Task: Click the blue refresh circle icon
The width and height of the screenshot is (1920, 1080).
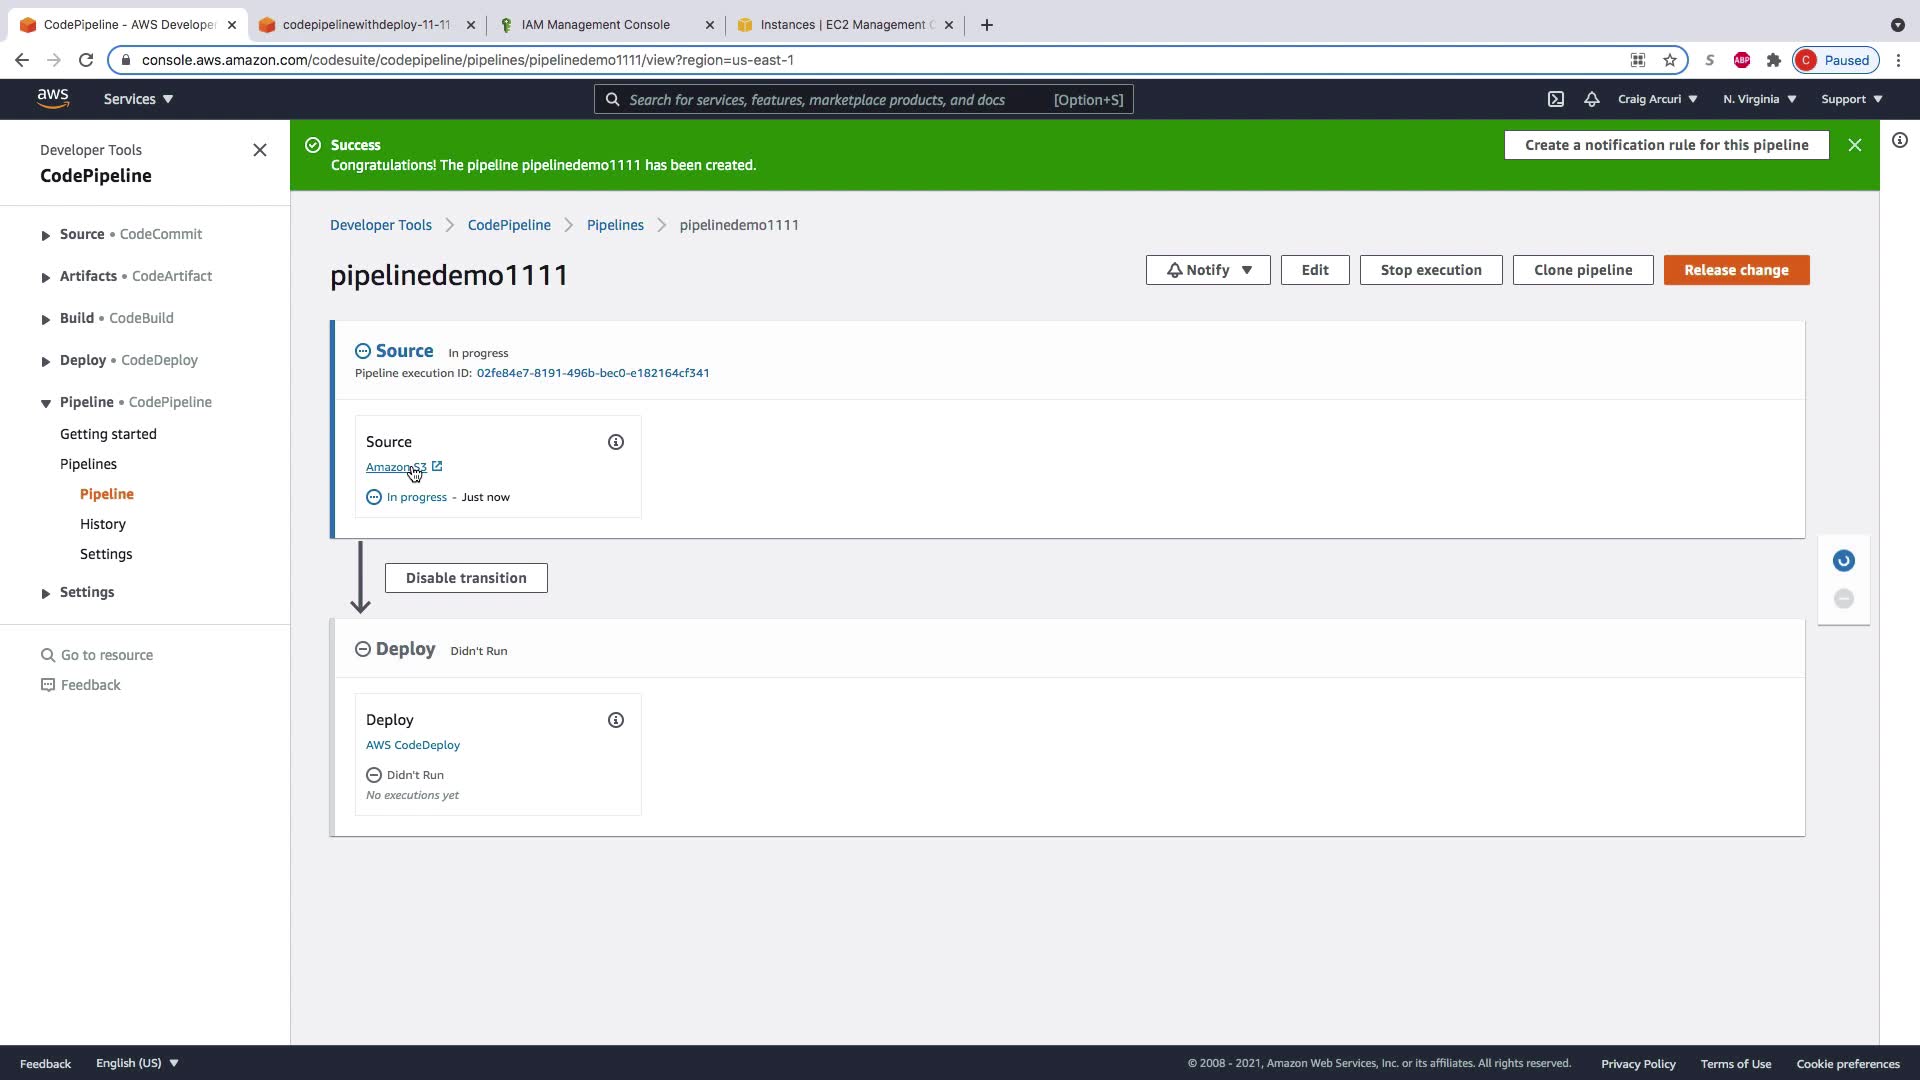Action: click(1844, 561)
